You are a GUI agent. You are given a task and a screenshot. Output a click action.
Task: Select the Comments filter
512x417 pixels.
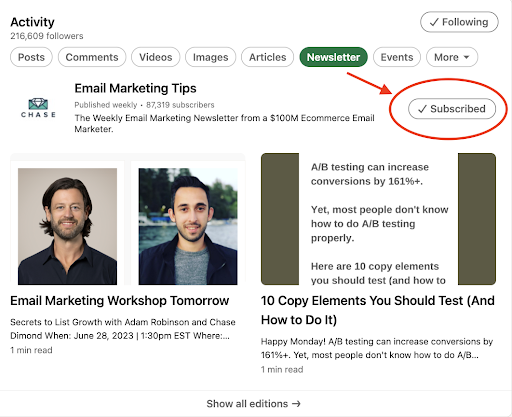click(x=92, y=57)
